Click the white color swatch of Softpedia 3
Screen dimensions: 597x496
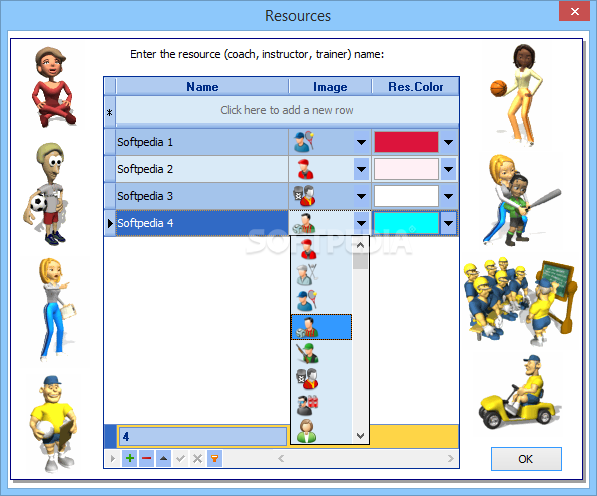pyautogui.click(x=406, y=196)
